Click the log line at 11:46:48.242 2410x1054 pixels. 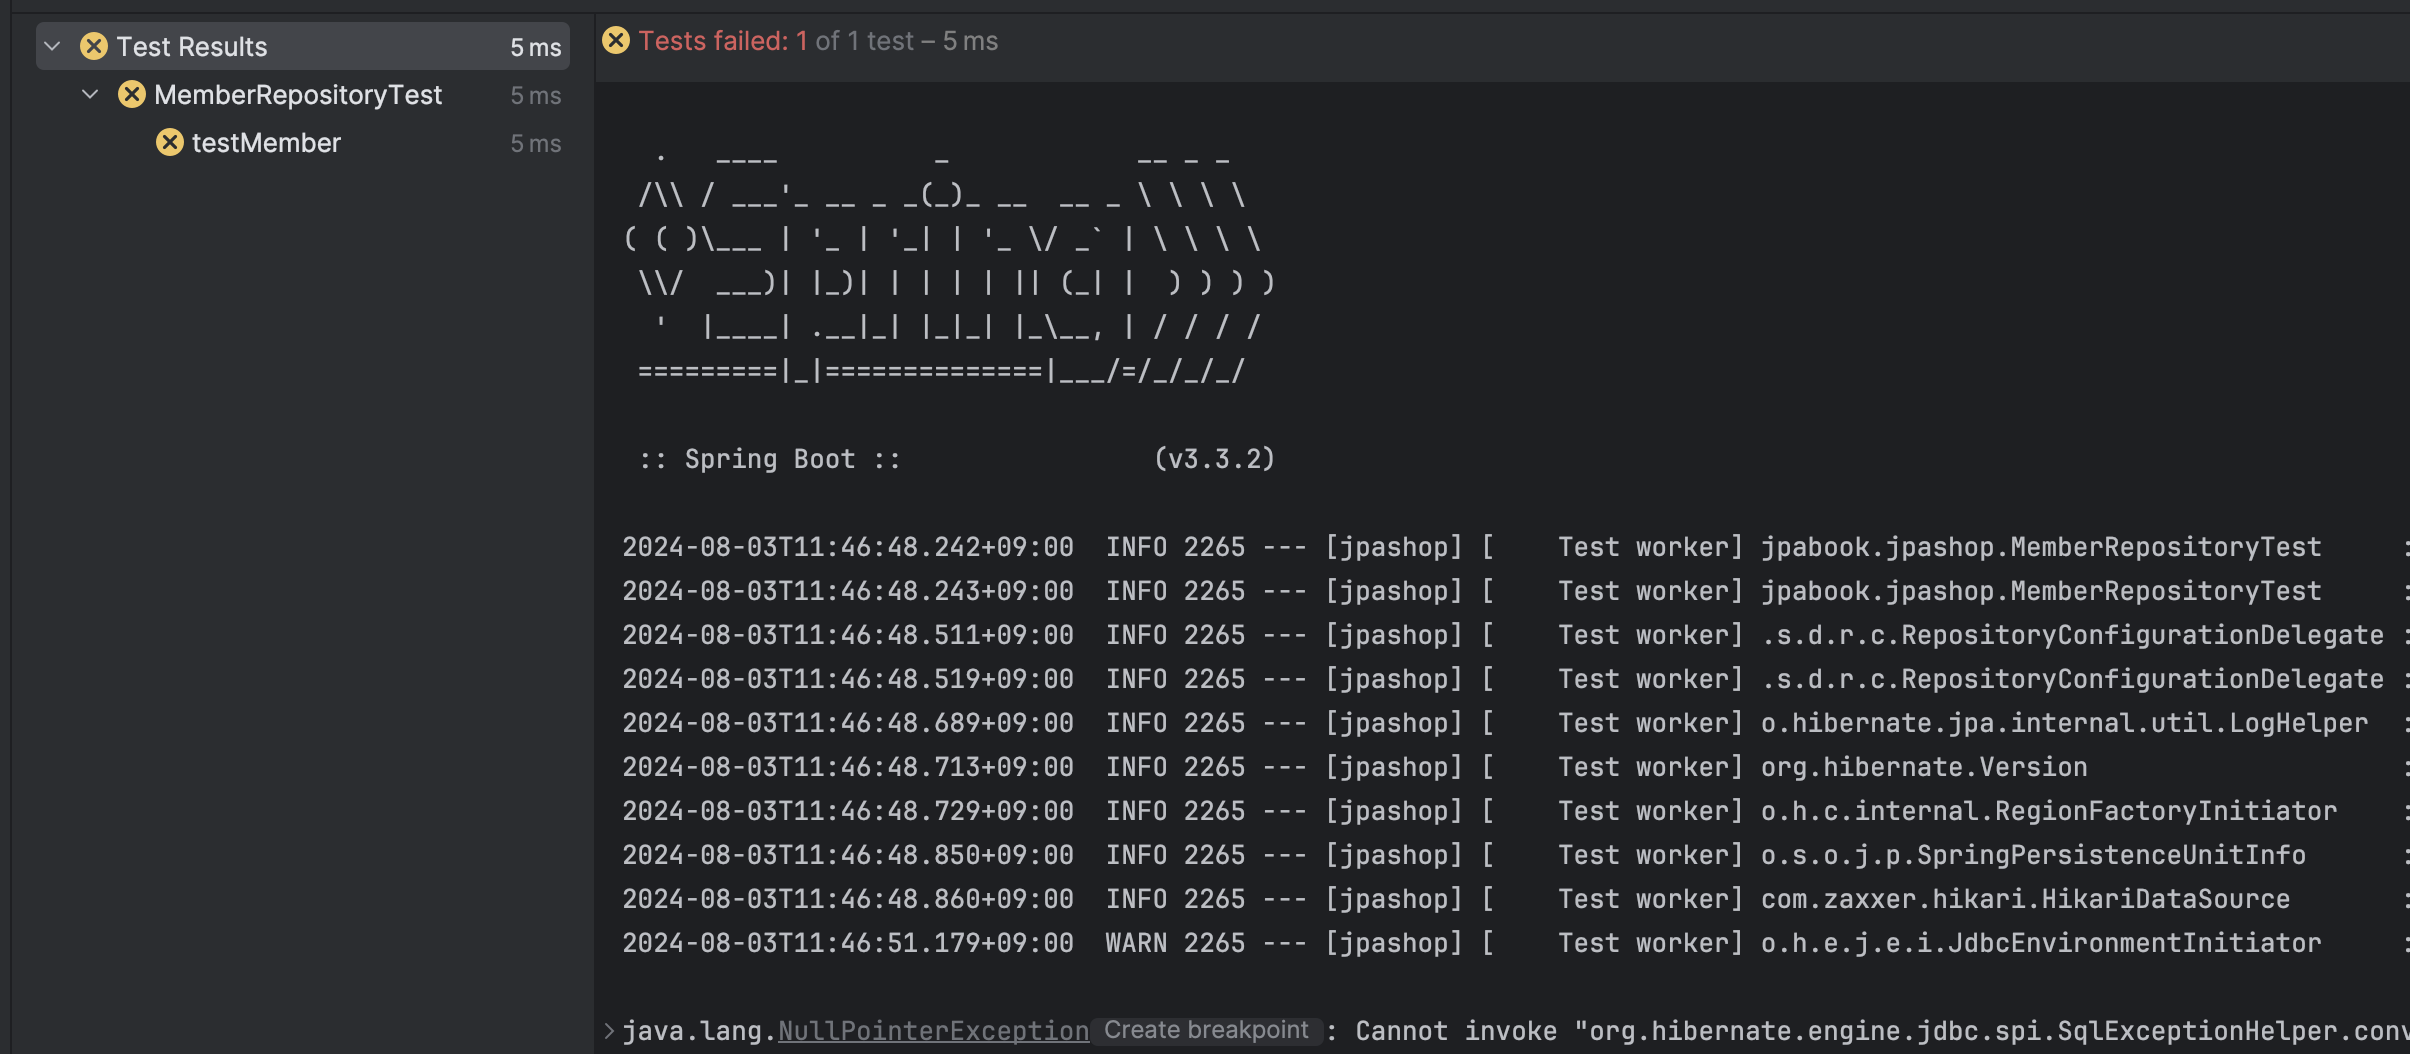click(1515, 547)
